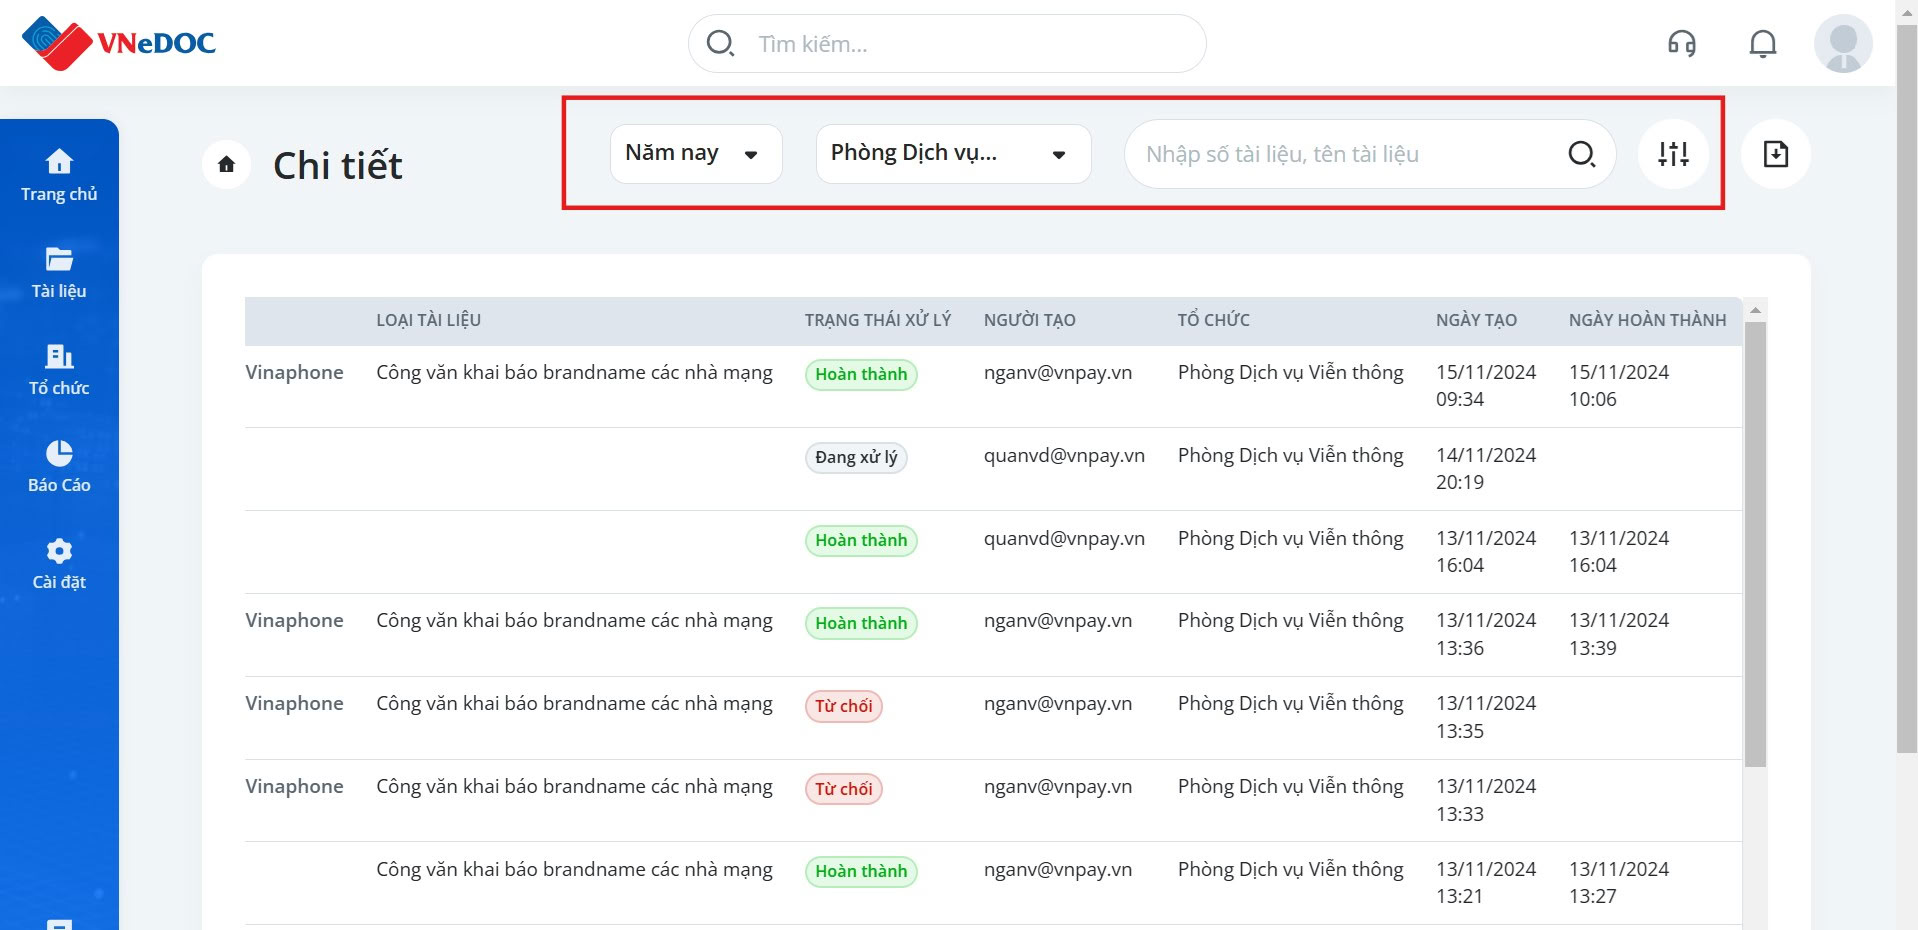The height and width of the screenshot is (930, 1918).
Task: Focus the Tìm kiếm top search field
Action: pos(947,43)
